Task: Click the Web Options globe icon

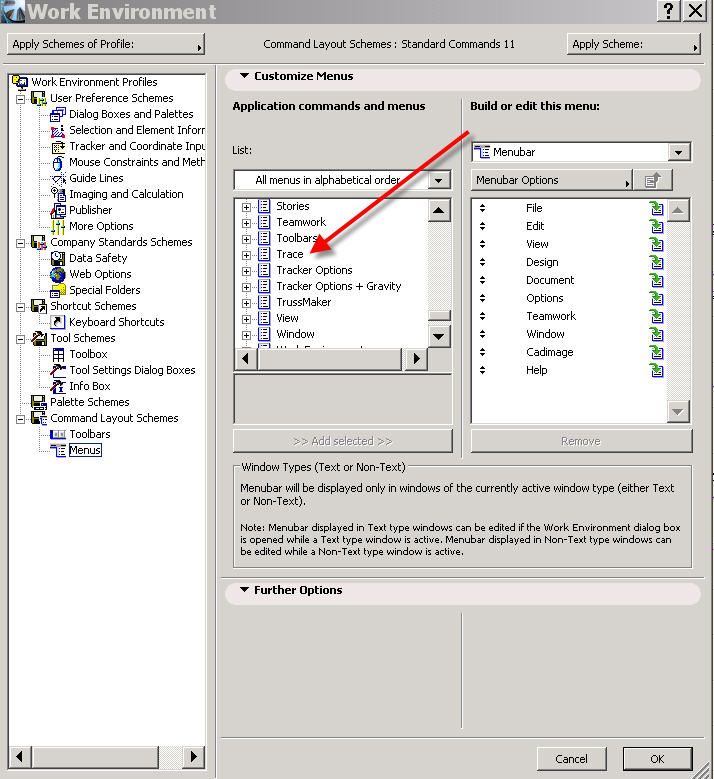Action: pyautogui.click(x=58, y=274)
